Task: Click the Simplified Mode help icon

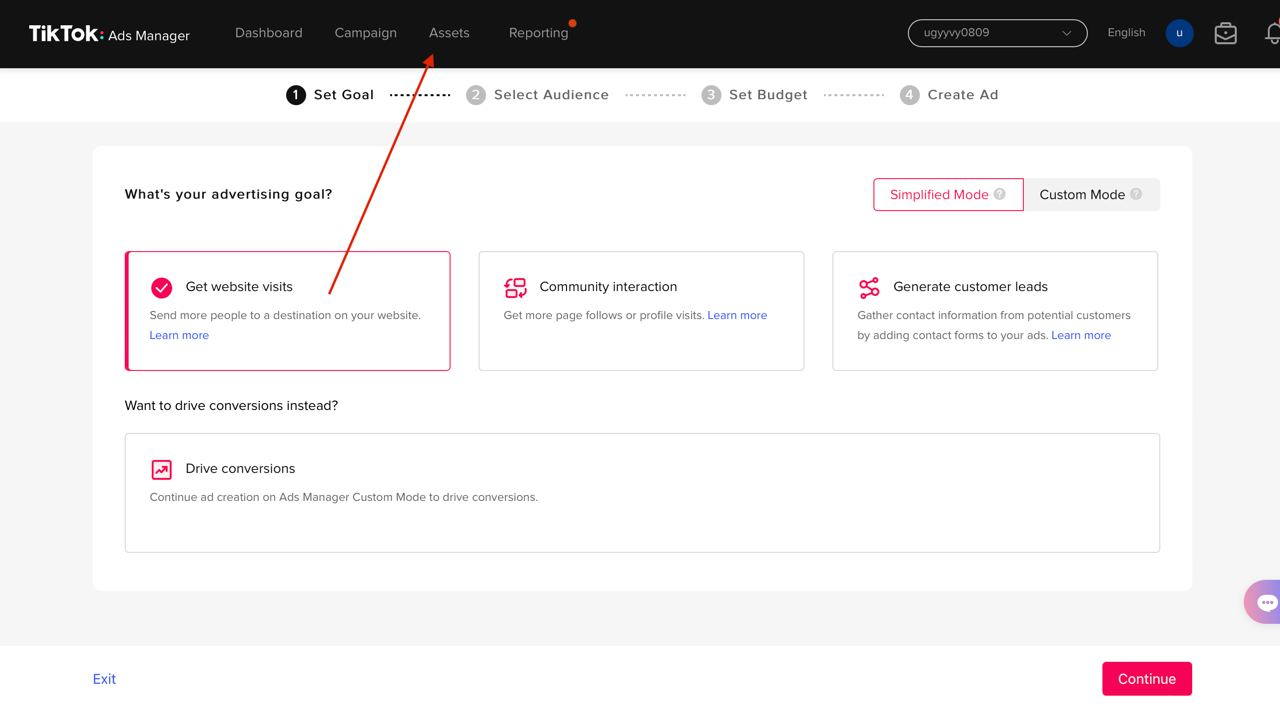Action: [x=999, y=194]
